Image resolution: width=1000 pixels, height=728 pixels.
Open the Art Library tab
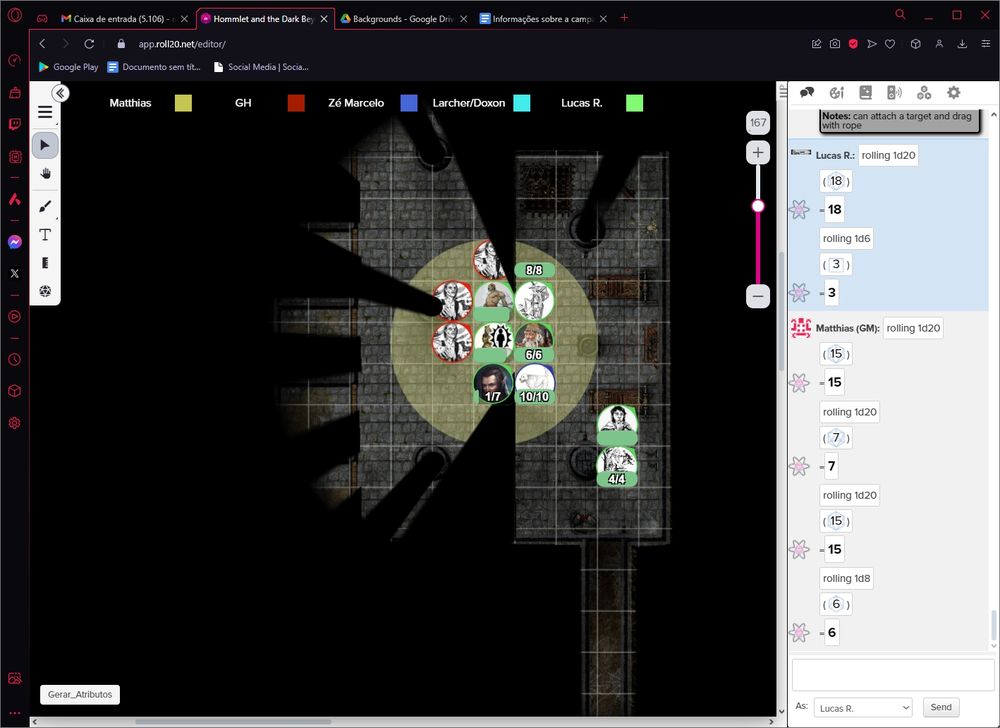point(837,93)
